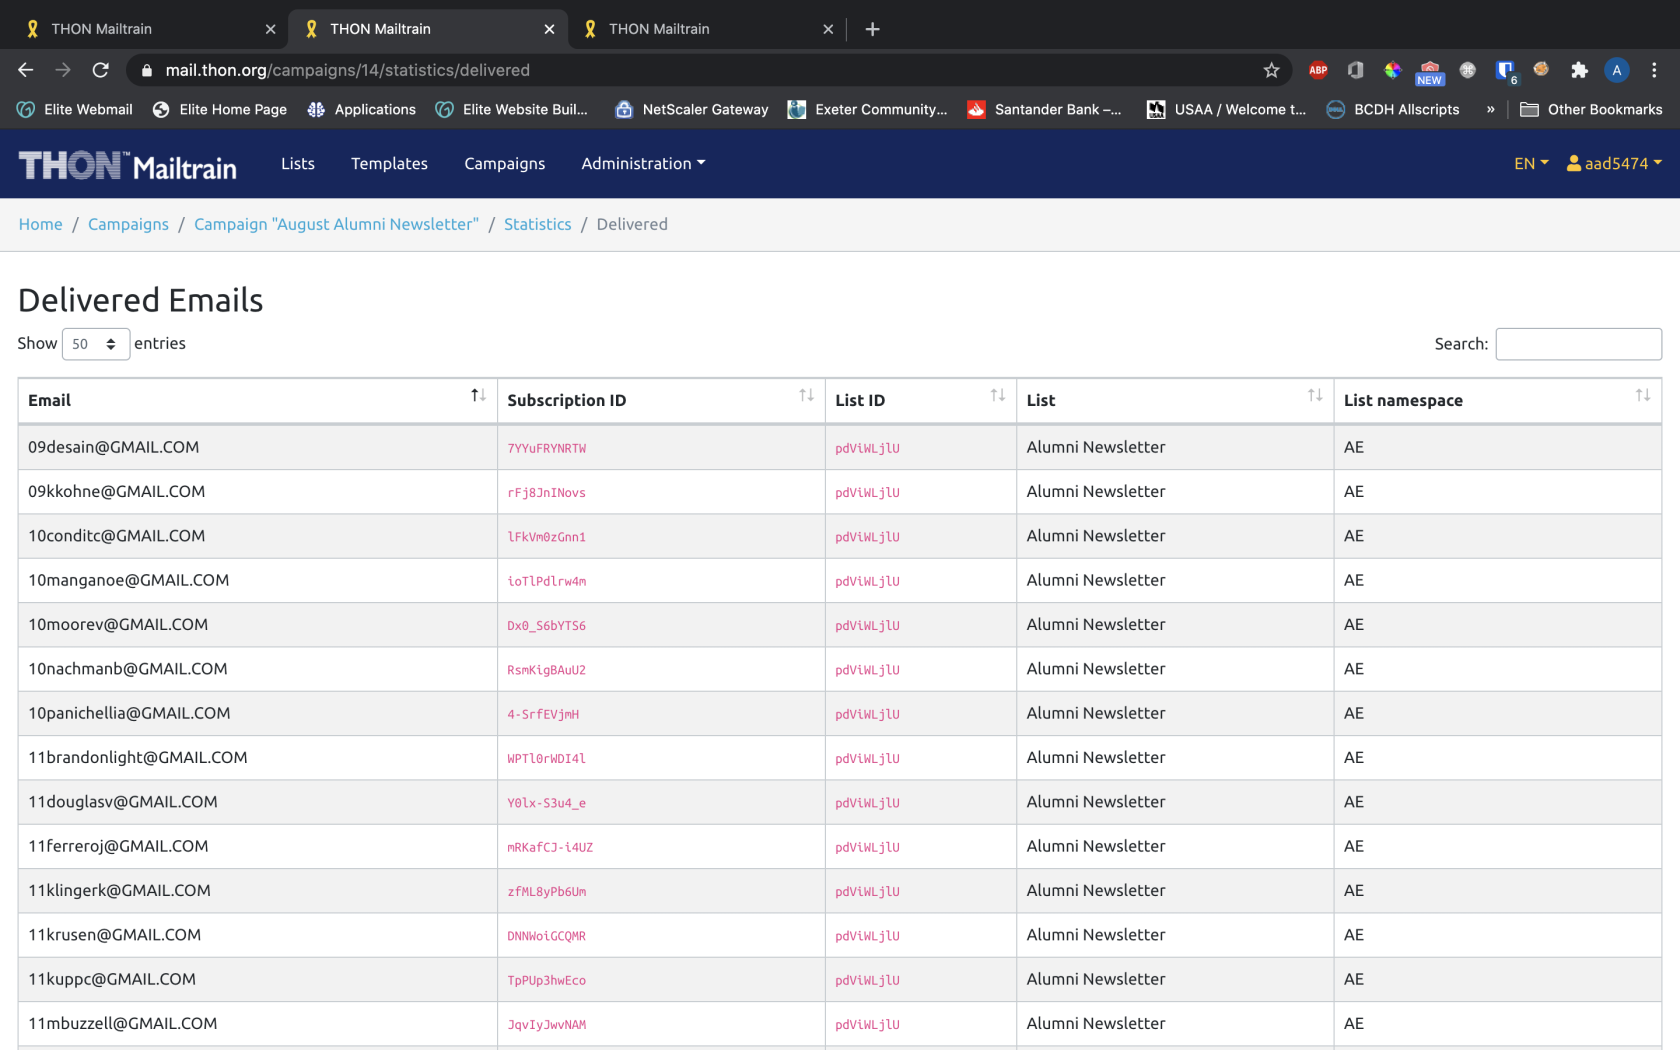This screenshot has height=1050, width=1680.
Task: Open the EN language dropdown
Action: tap(1531, 163)
